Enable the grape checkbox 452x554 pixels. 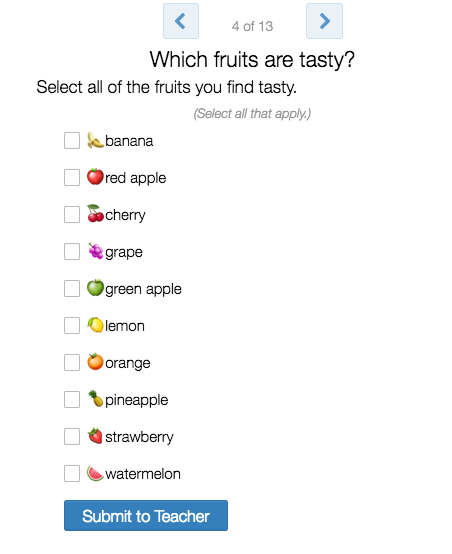tap(72, 252)
